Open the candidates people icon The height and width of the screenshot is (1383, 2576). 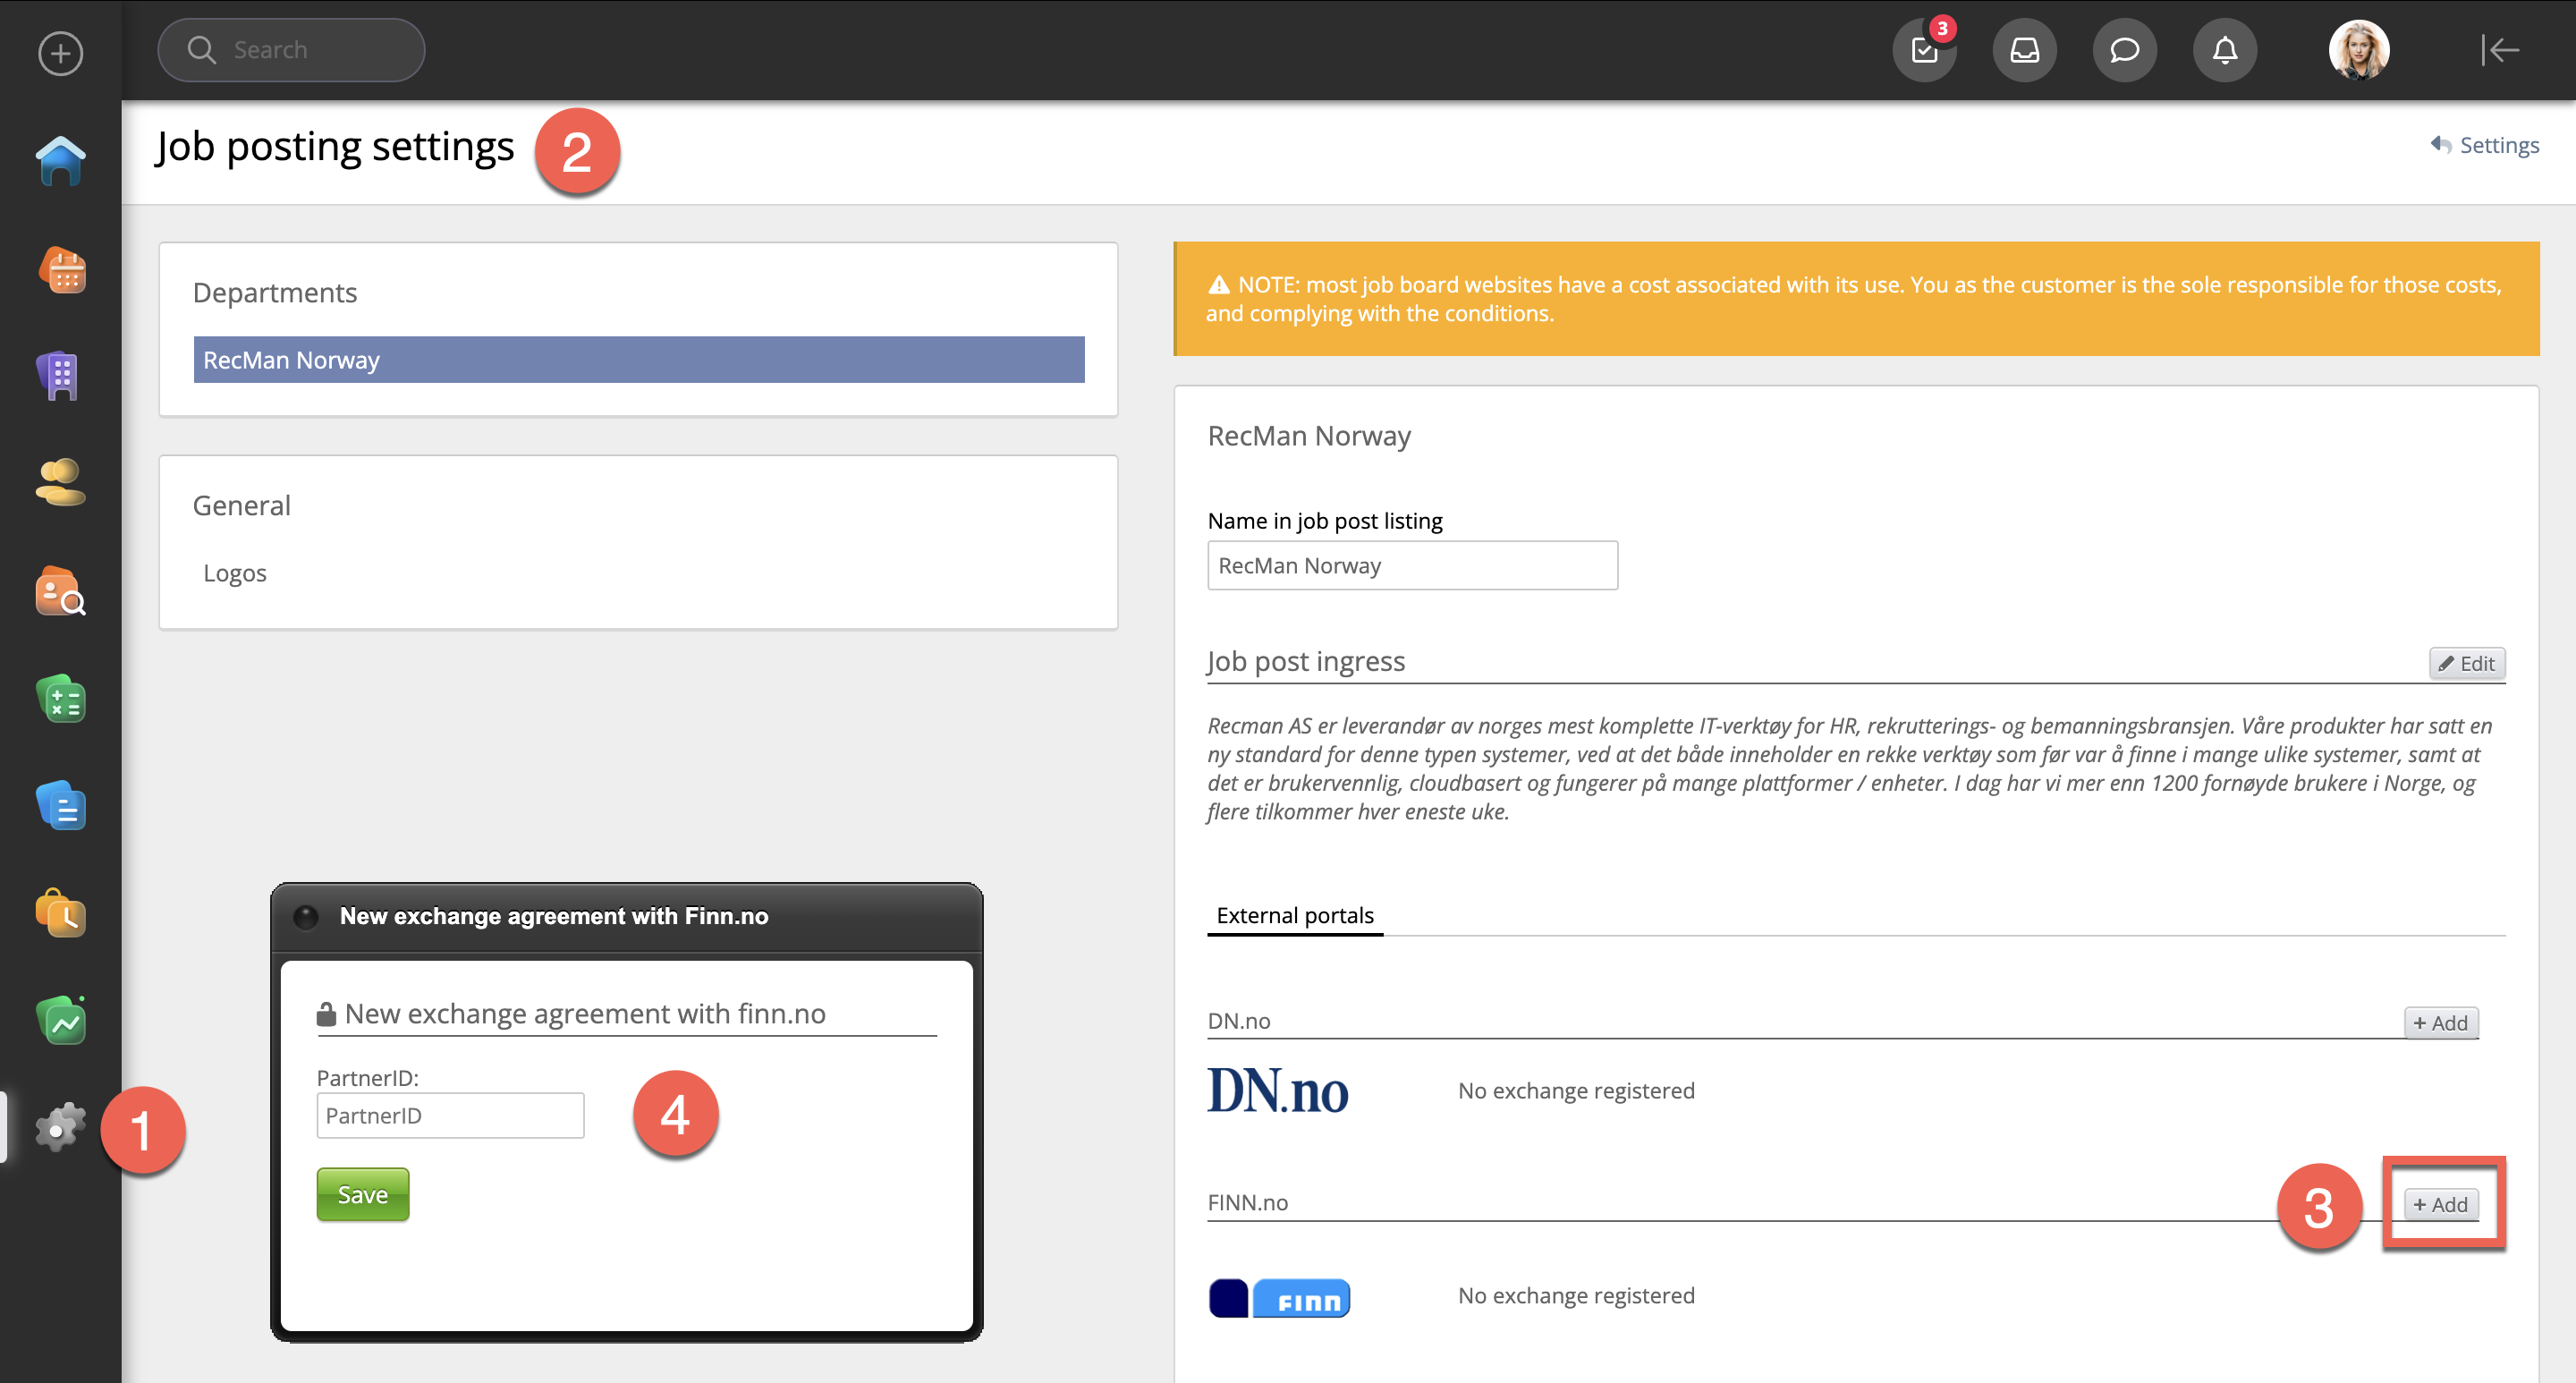pyautogui.click(x=60, y=482)
